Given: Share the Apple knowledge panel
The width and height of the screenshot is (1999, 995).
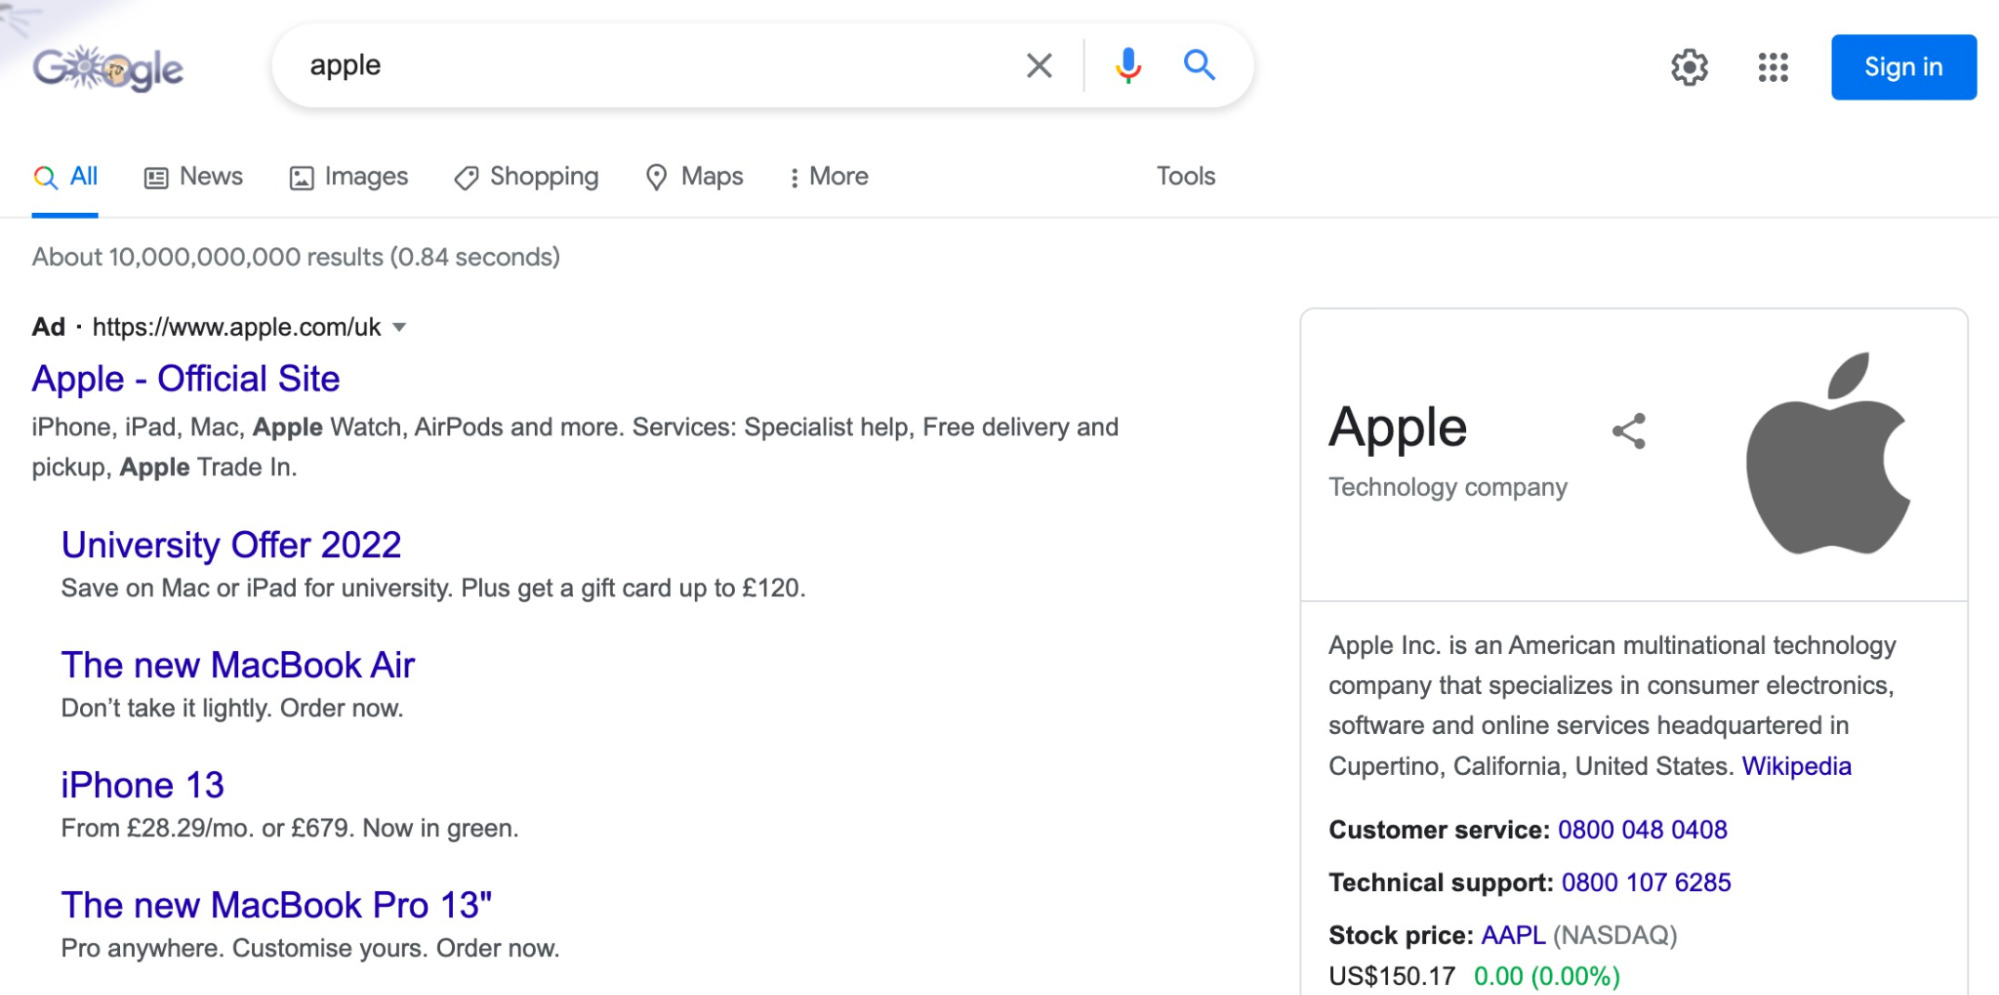Looking at the screenshot, I should click(x=1630, y=432).
